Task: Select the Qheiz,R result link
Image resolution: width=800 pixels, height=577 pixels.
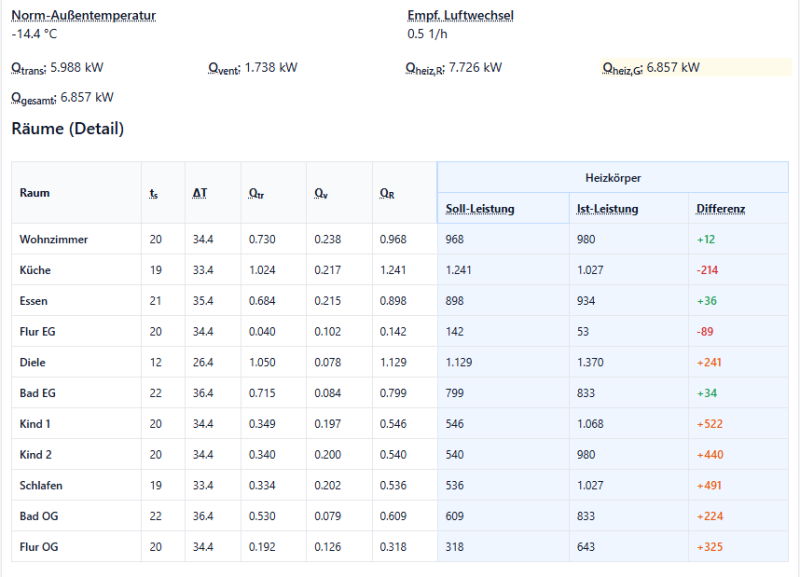Action: pos(453,68)
